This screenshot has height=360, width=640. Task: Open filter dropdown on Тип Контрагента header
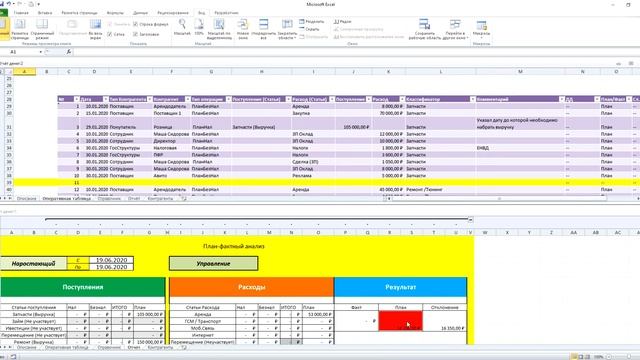149,99
